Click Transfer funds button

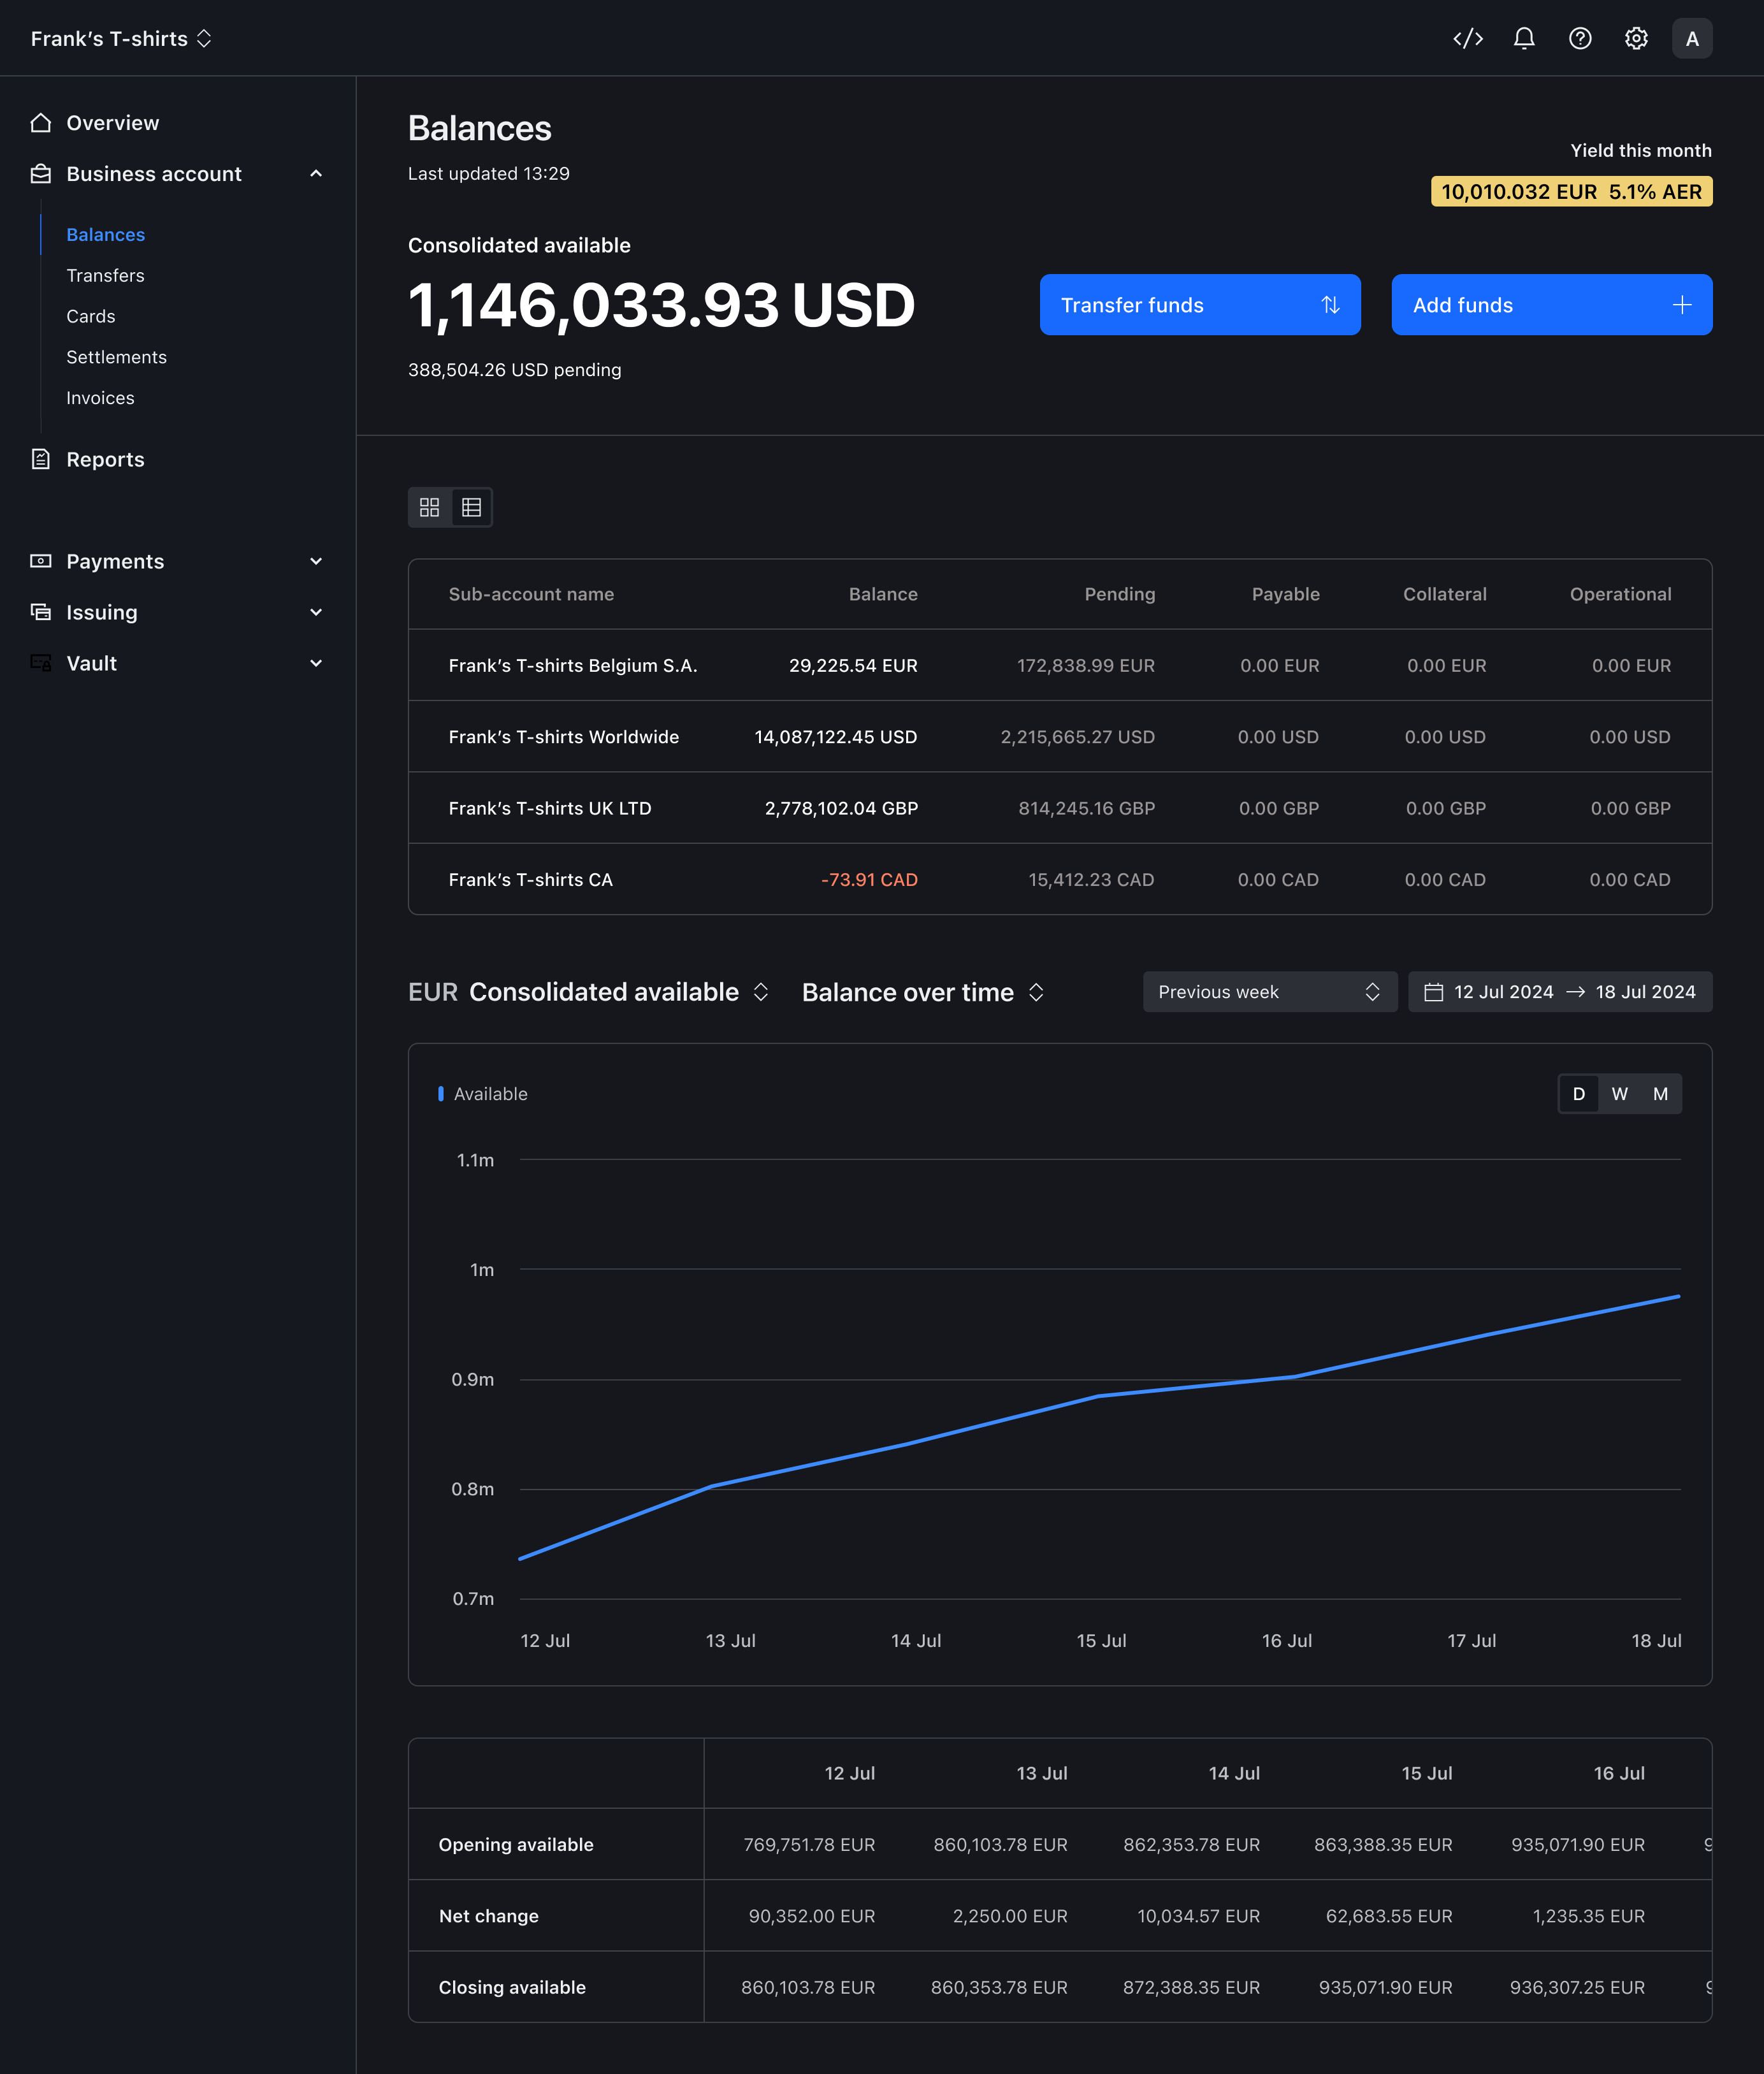pos(1199,305)
